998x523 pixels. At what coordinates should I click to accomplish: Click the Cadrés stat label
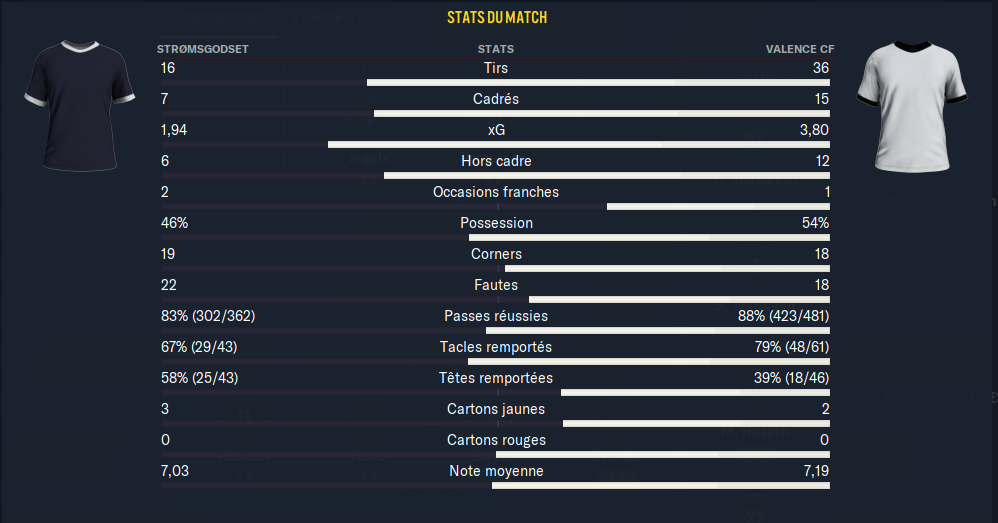[x=496, y=99]
